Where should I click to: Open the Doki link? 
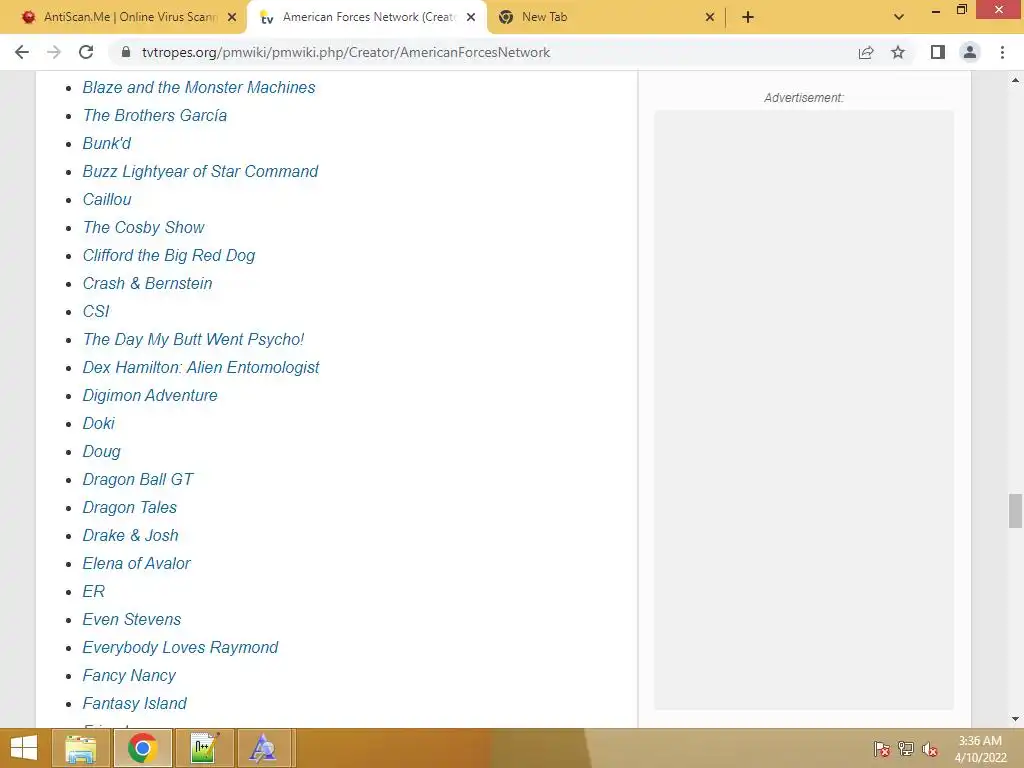tap(99, 424)
